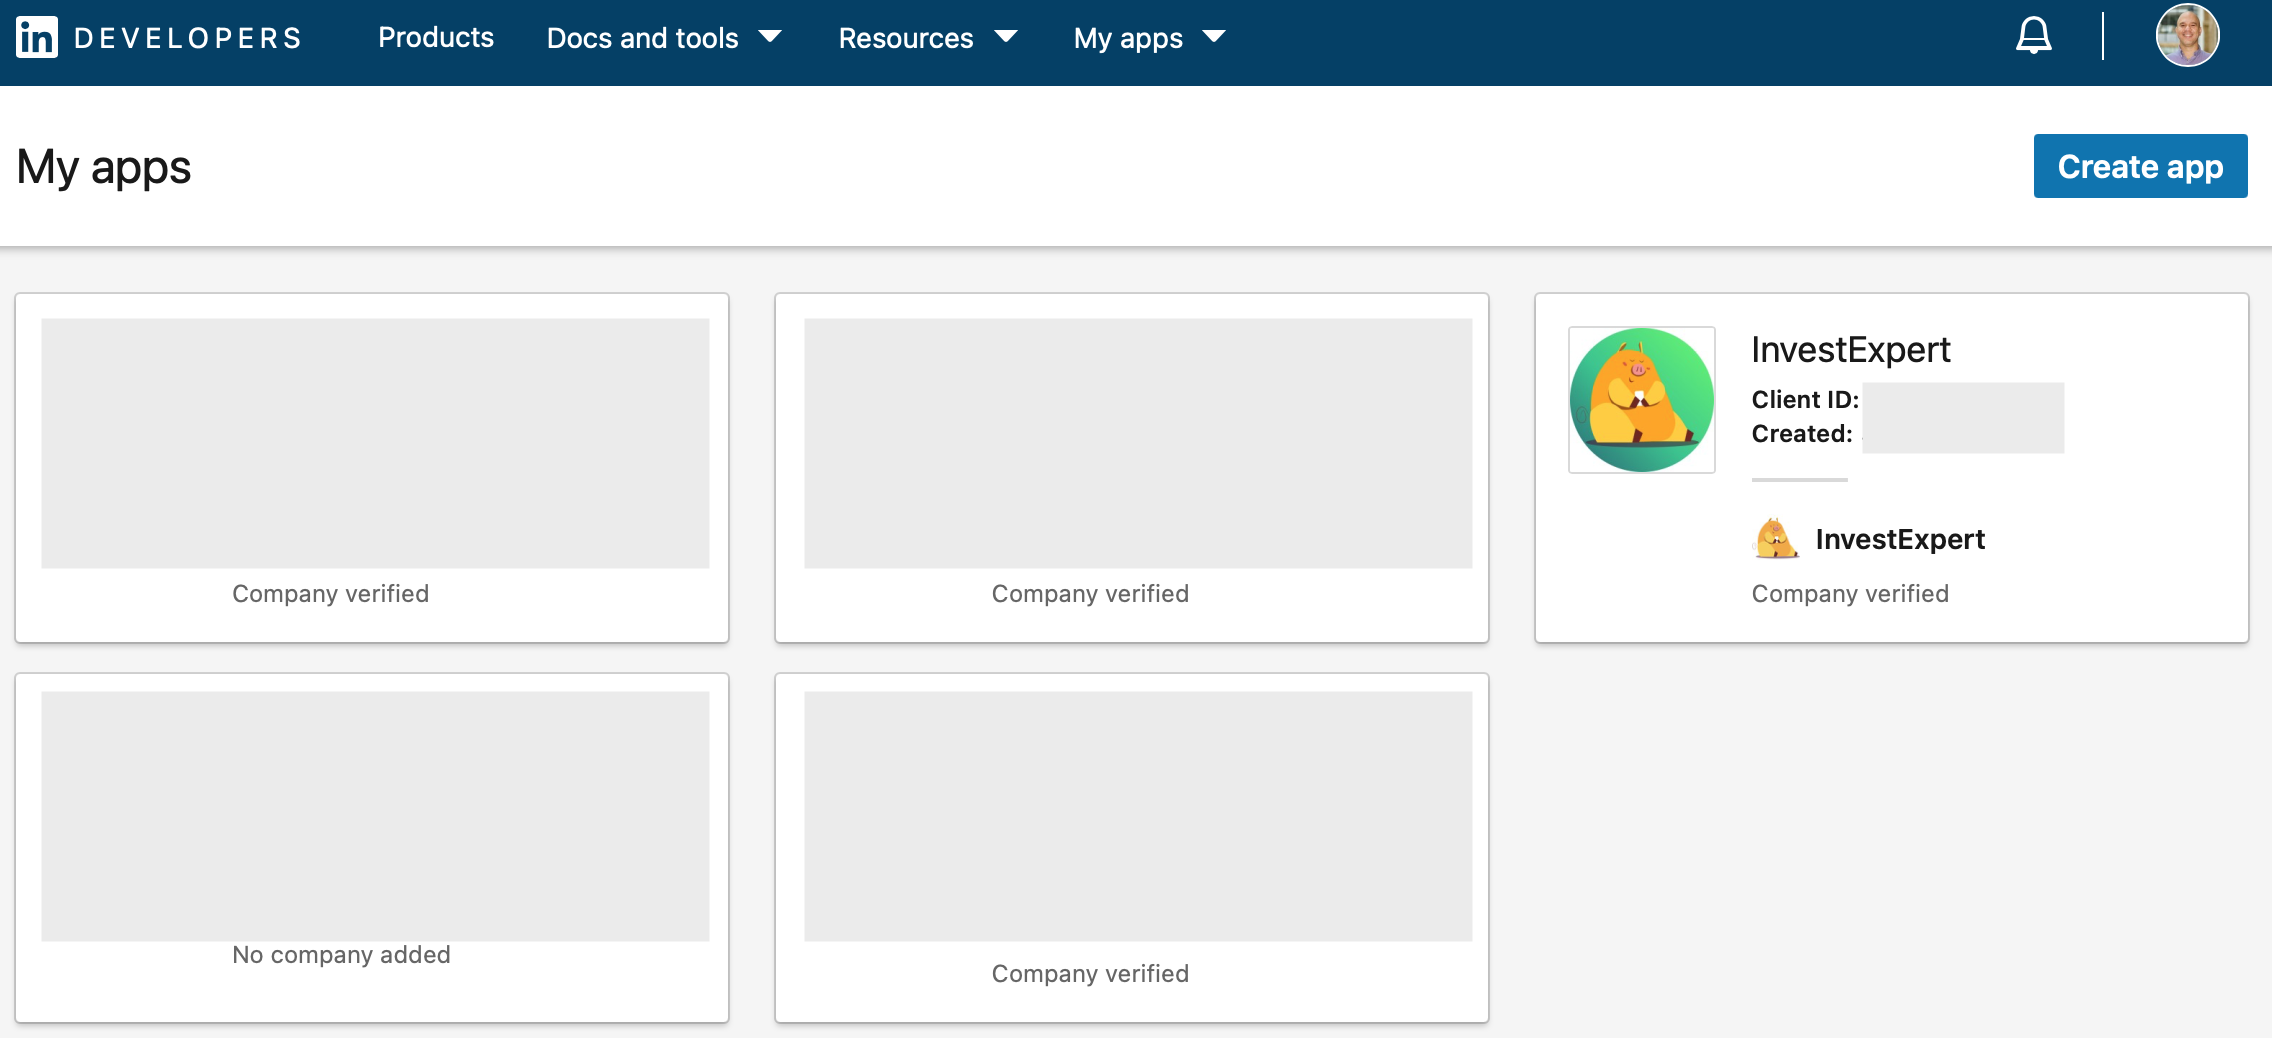Click InvestExpert's 'Company verified' status text
The image size is (2272, 1038).
[x=1850, y=594]
